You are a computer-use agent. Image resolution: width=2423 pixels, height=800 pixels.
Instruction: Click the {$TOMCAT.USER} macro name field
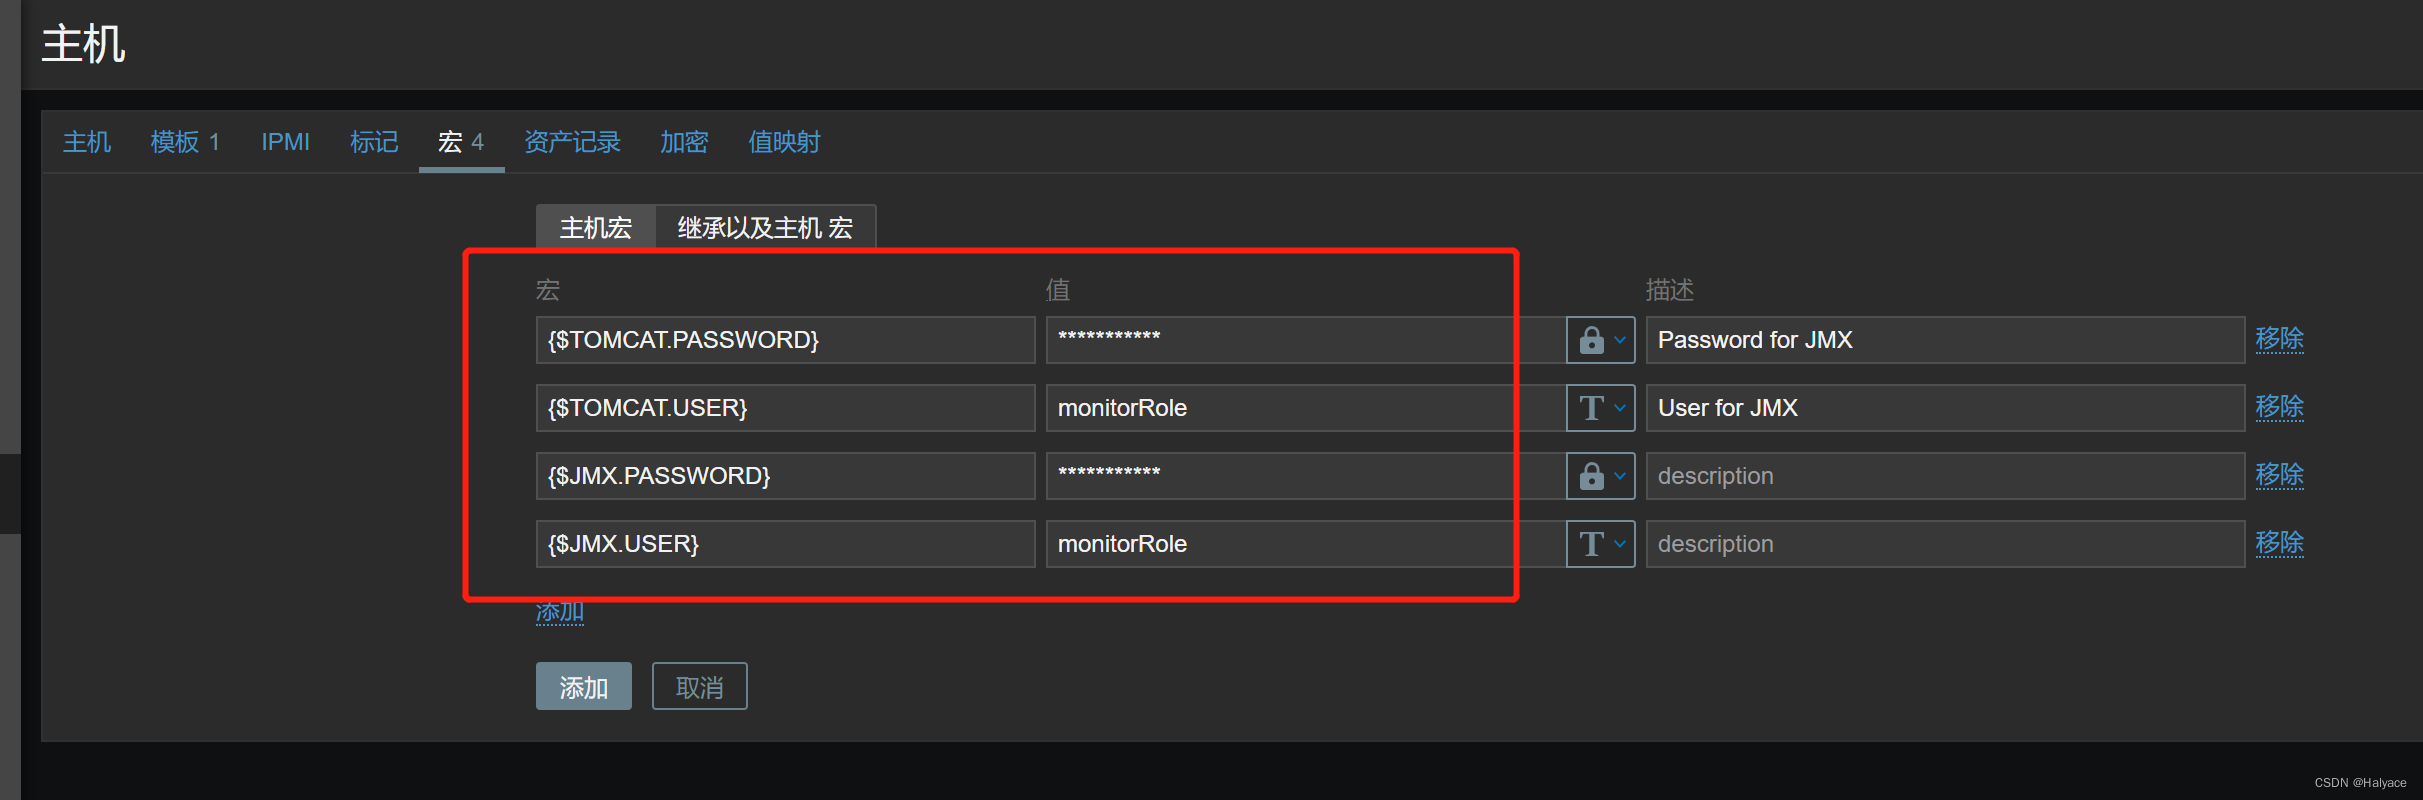pyautogui.click(x=785, y=408)
